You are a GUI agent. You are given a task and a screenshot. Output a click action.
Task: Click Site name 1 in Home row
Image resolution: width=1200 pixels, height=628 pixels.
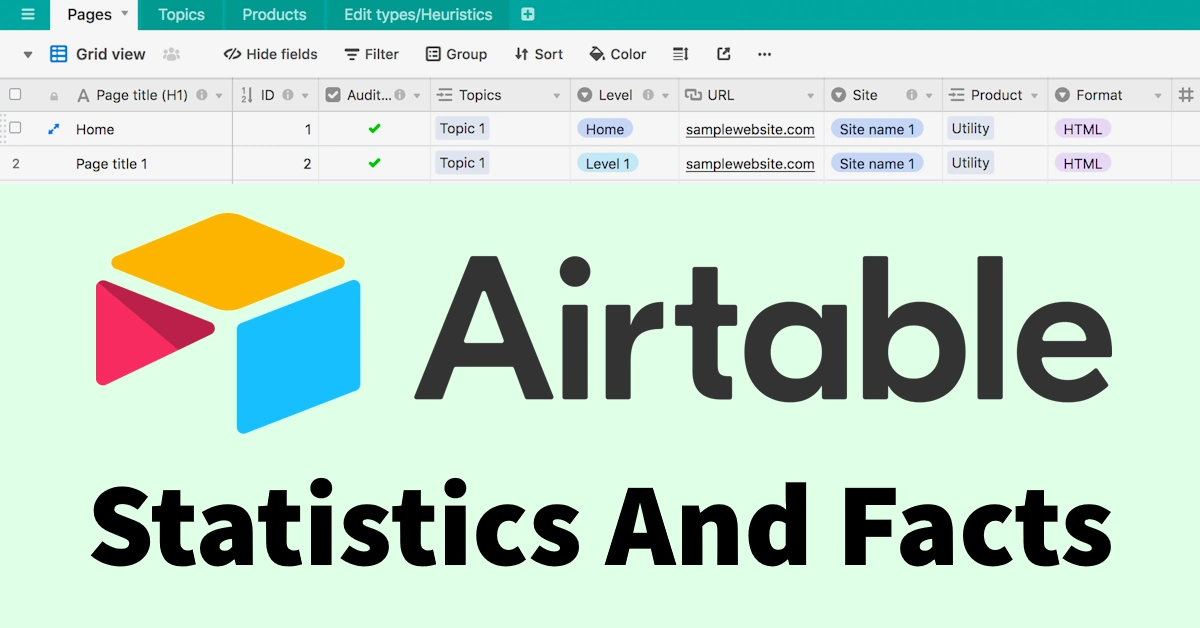(x=877, y=129)
